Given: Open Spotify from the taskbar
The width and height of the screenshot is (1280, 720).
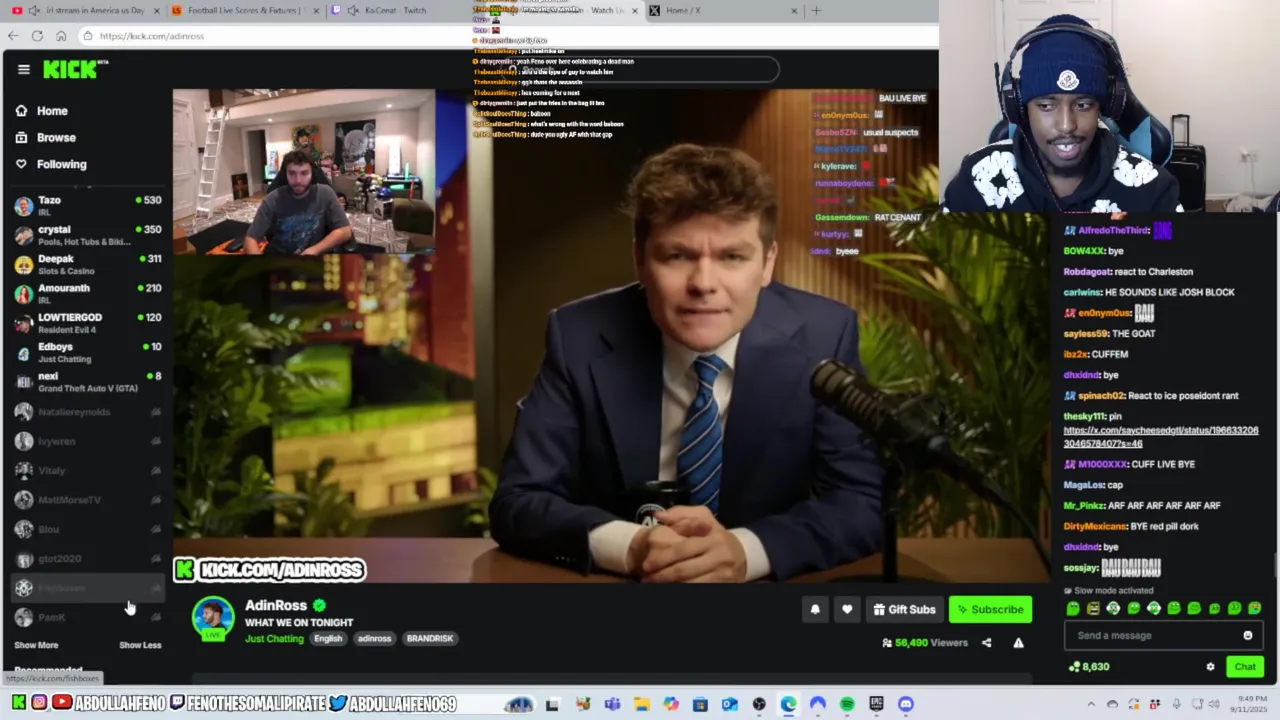Looking at the screenshot, I should [x=847, y=704].
